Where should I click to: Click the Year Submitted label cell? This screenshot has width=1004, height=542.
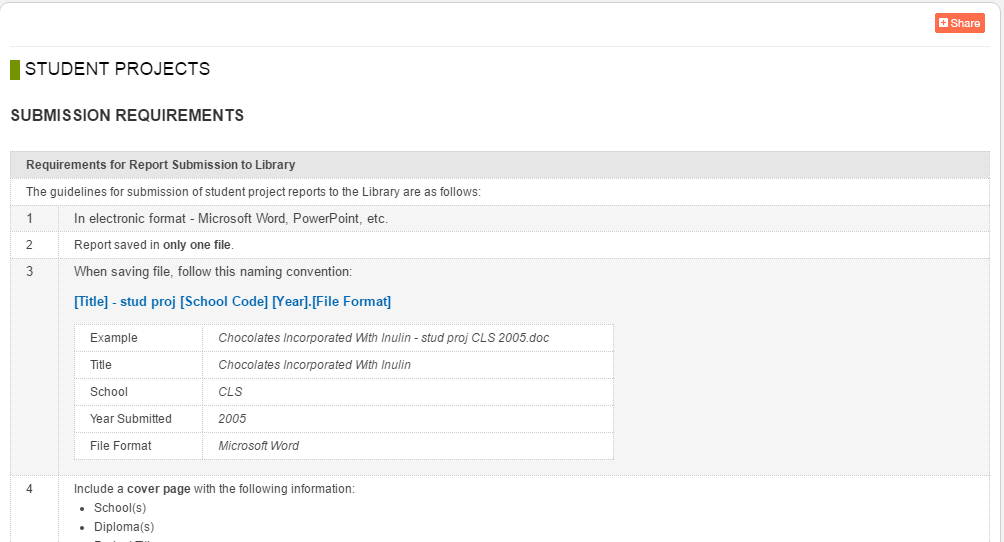[138, 419]
